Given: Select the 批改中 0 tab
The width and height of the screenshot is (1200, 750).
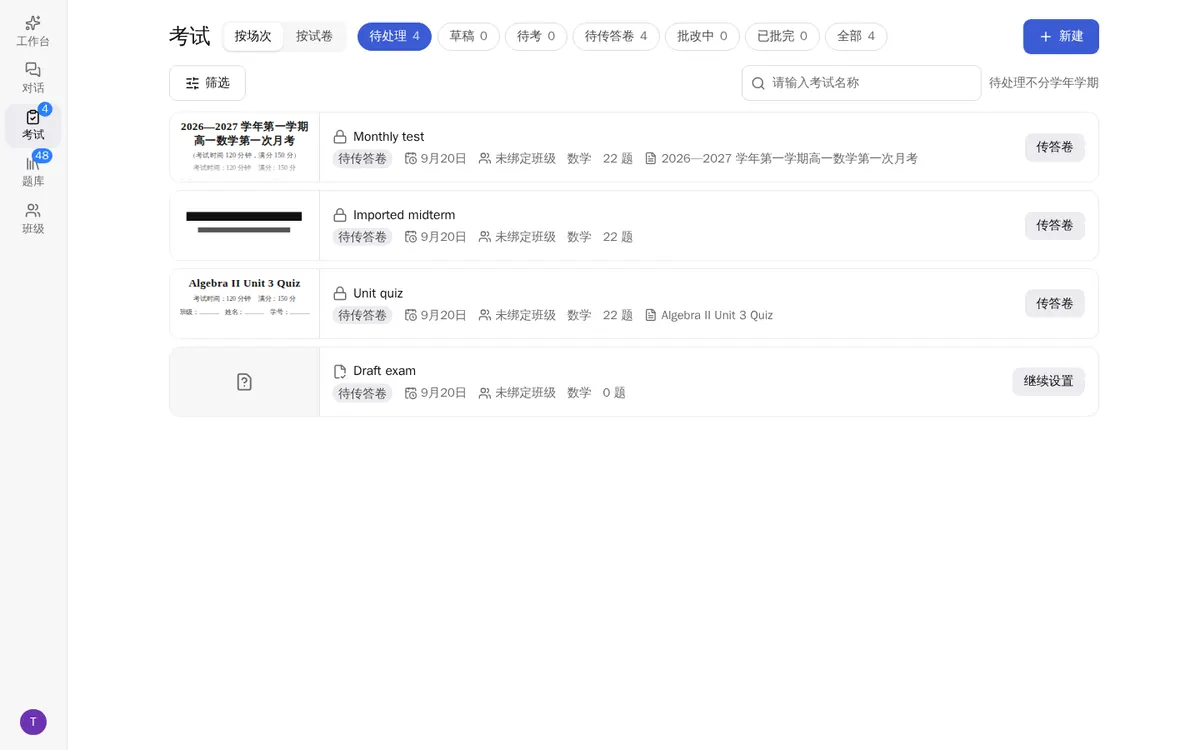Looking at the screenshot, I should [x=702, y=36].
